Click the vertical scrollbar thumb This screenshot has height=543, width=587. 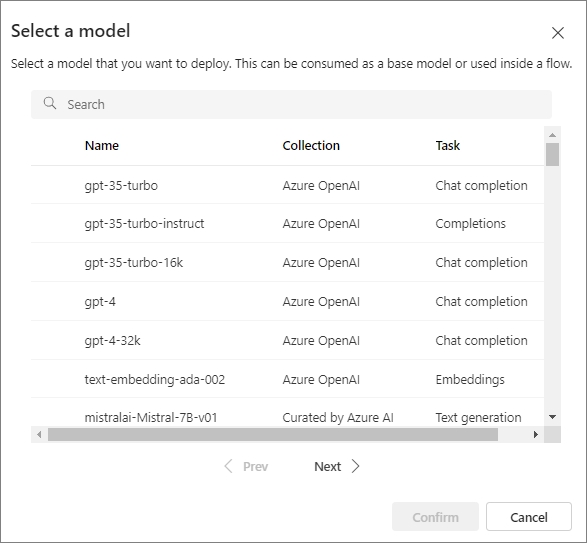(x=552, y=154)
